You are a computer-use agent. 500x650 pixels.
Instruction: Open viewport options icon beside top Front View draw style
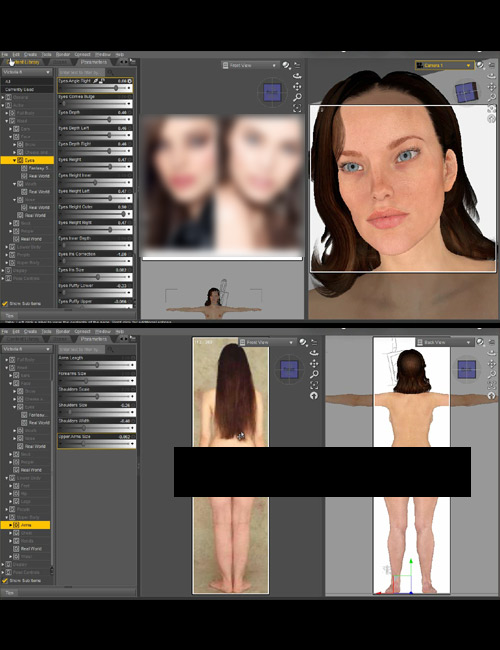coord(297,65)
